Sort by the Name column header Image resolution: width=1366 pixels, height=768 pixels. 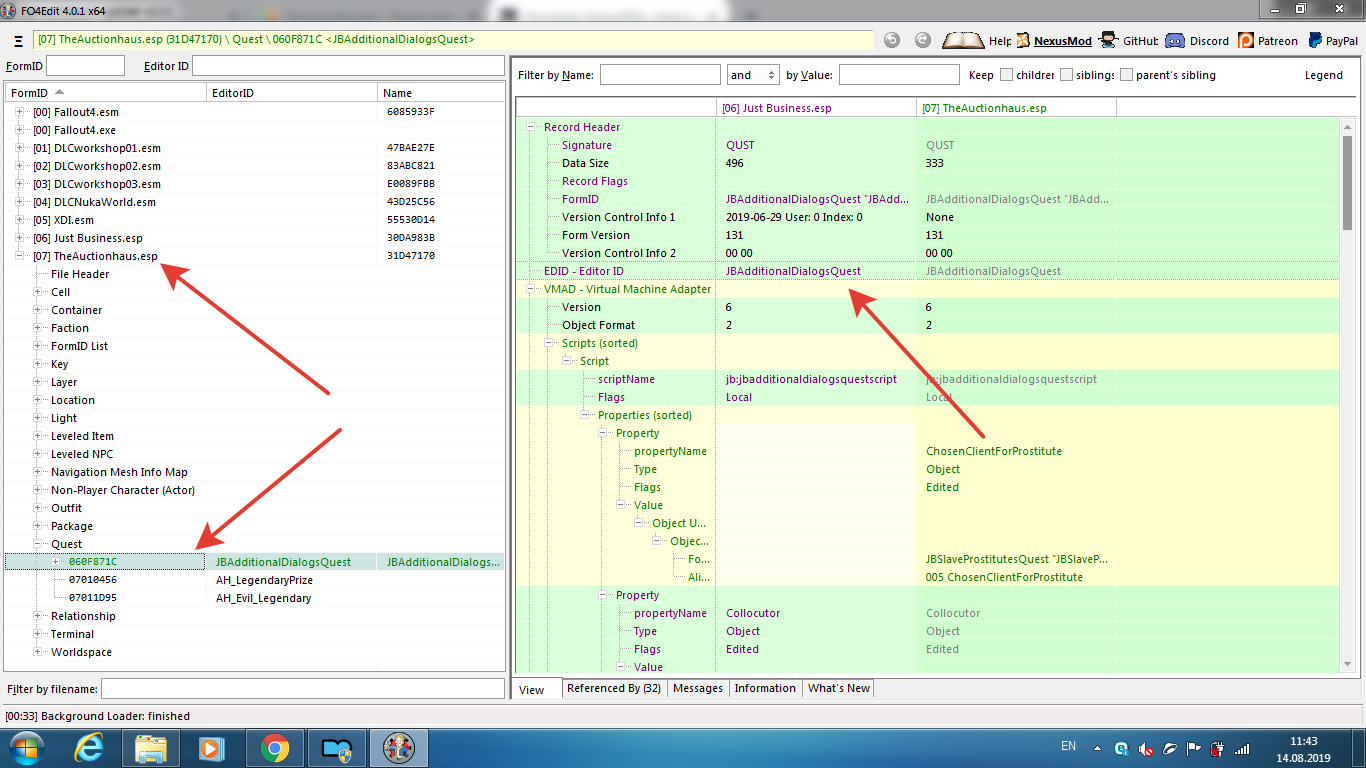441,93
